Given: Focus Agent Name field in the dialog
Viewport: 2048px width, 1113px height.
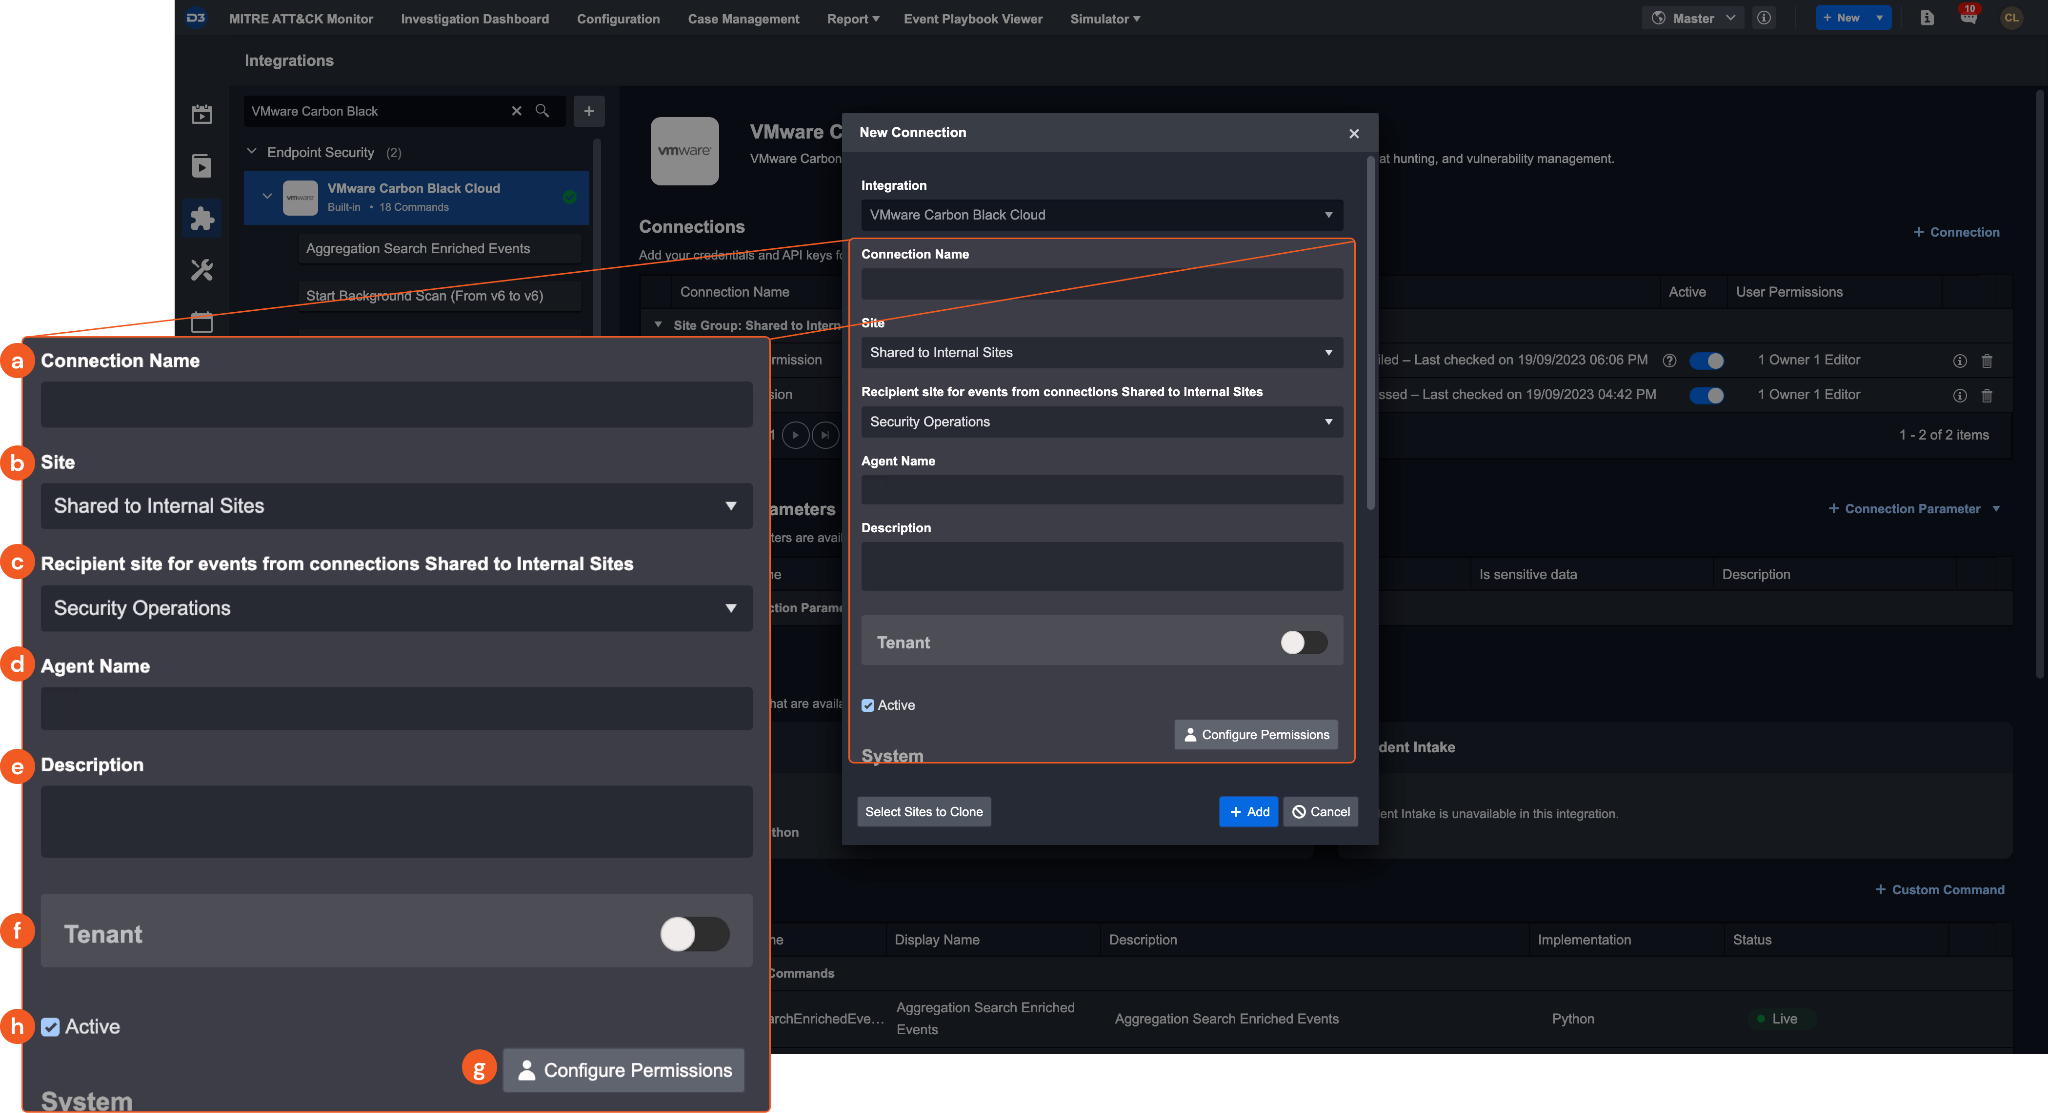Looking at the screenshot, I should coord(1102,490).
